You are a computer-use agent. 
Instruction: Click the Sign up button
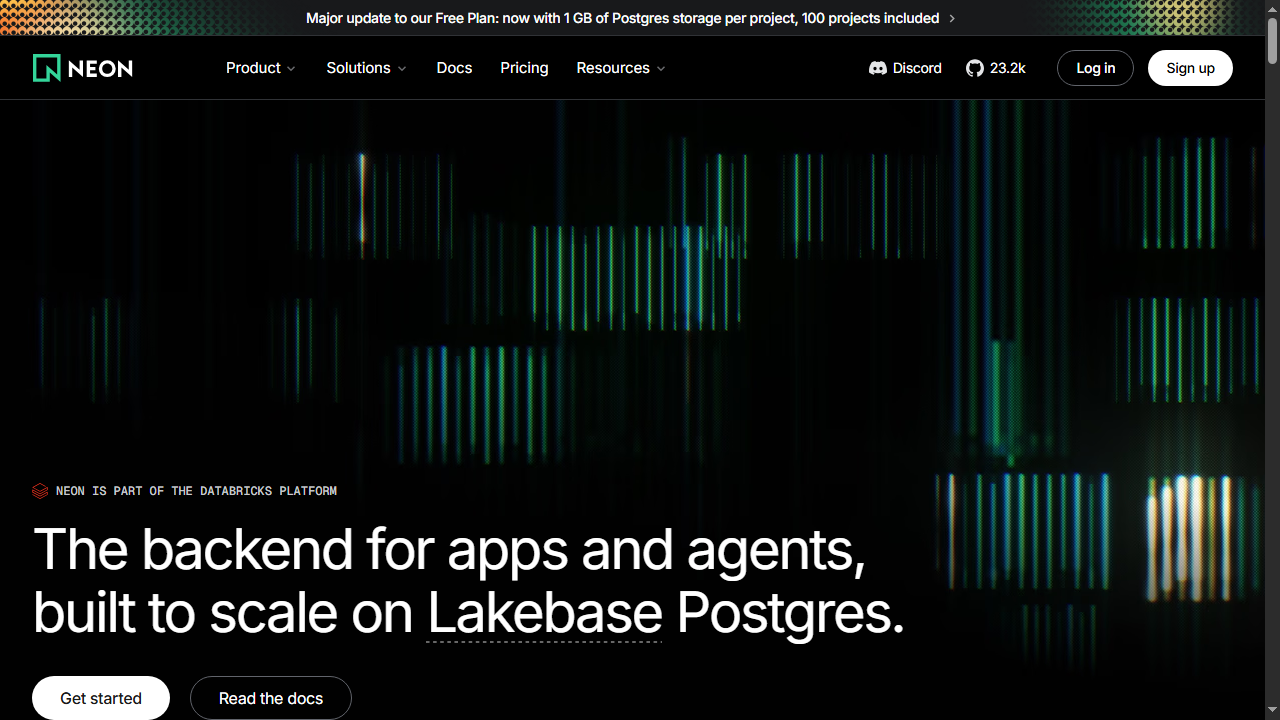[1190, 68]
